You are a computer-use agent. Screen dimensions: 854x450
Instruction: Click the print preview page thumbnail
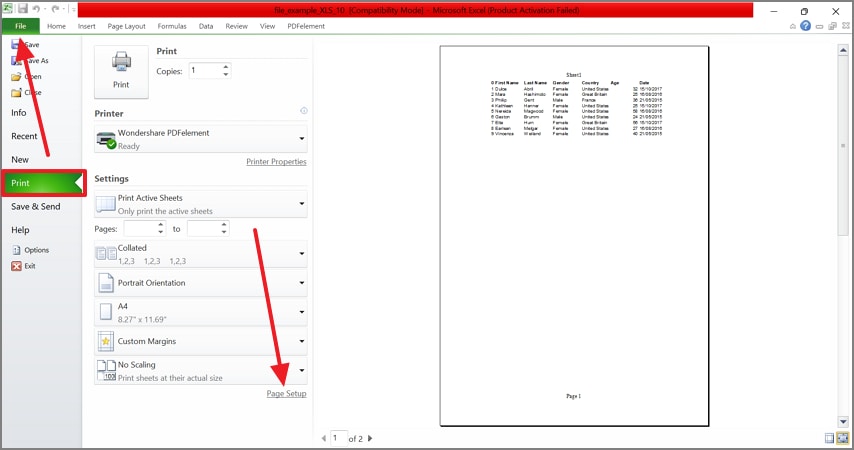point(574,236)
